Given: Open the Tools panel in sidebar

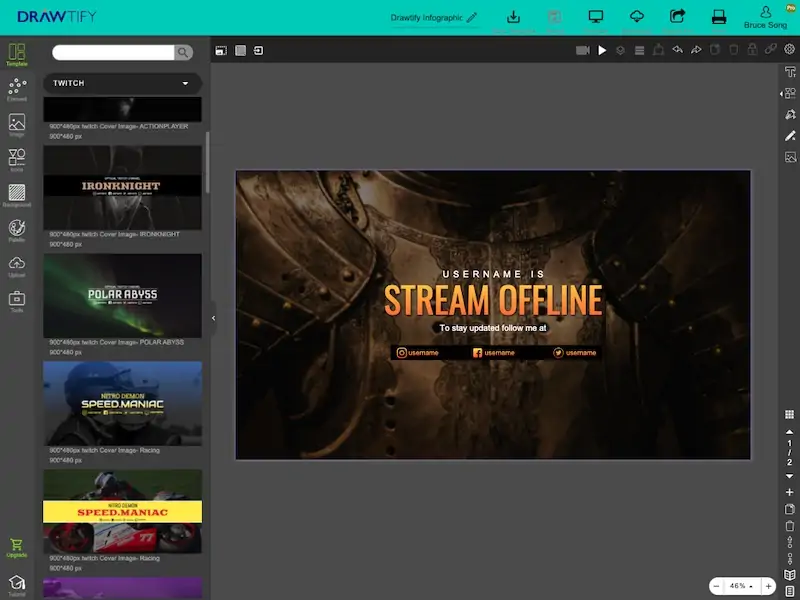Looking at the screenshot, I should tap(17, 301).
